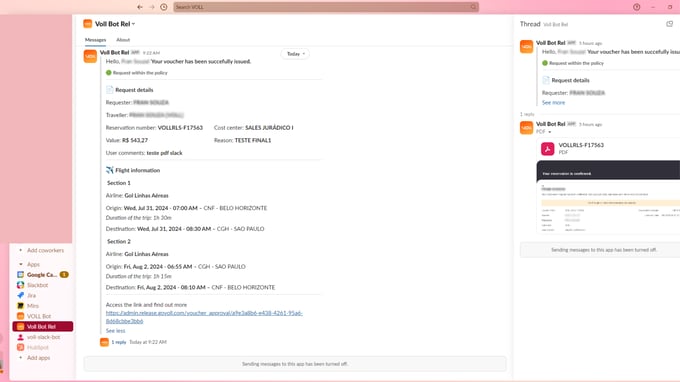
Task: Open Miro app in sidebar
Action: pos(33,306)
